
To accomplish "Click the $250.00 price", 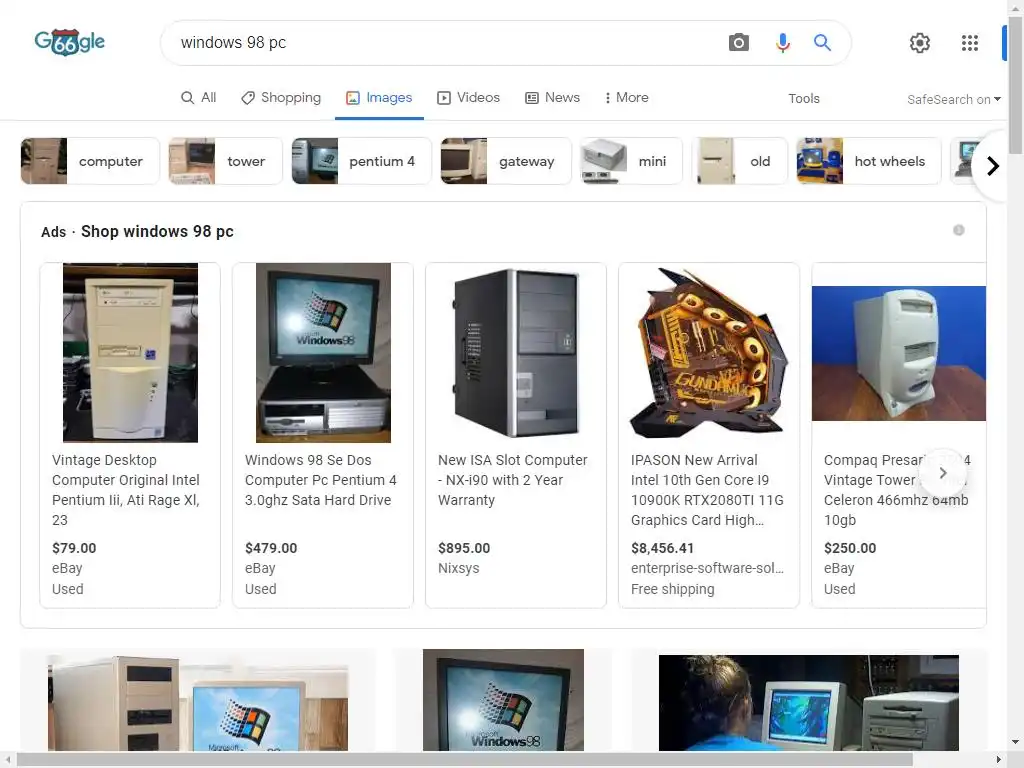I will coord(850,548).
